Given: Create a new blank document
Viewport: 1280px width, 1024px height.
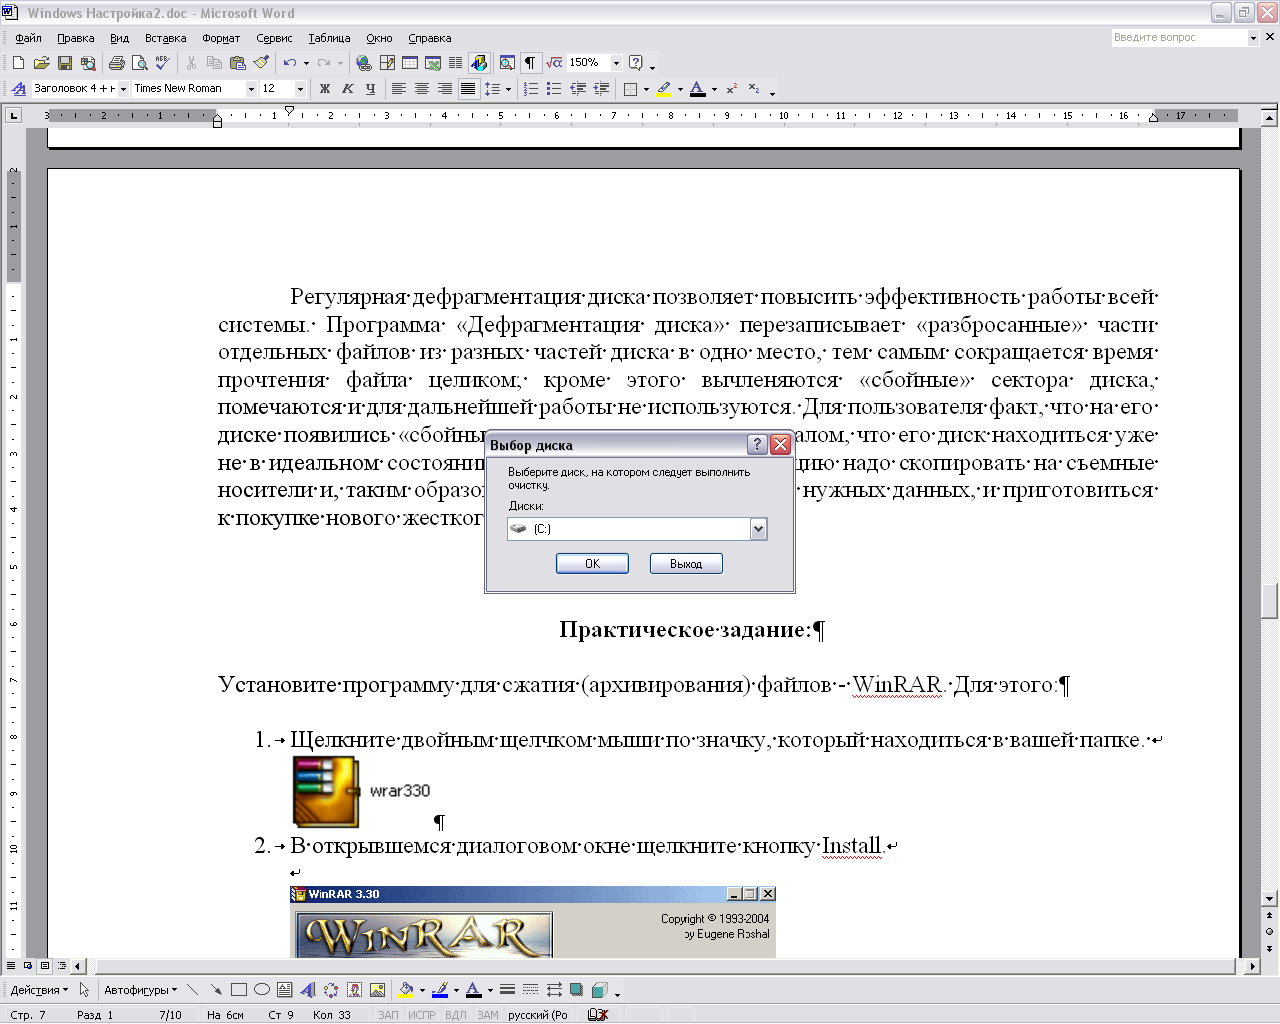Looking at the screenshot, I should (x=19, y=63).
